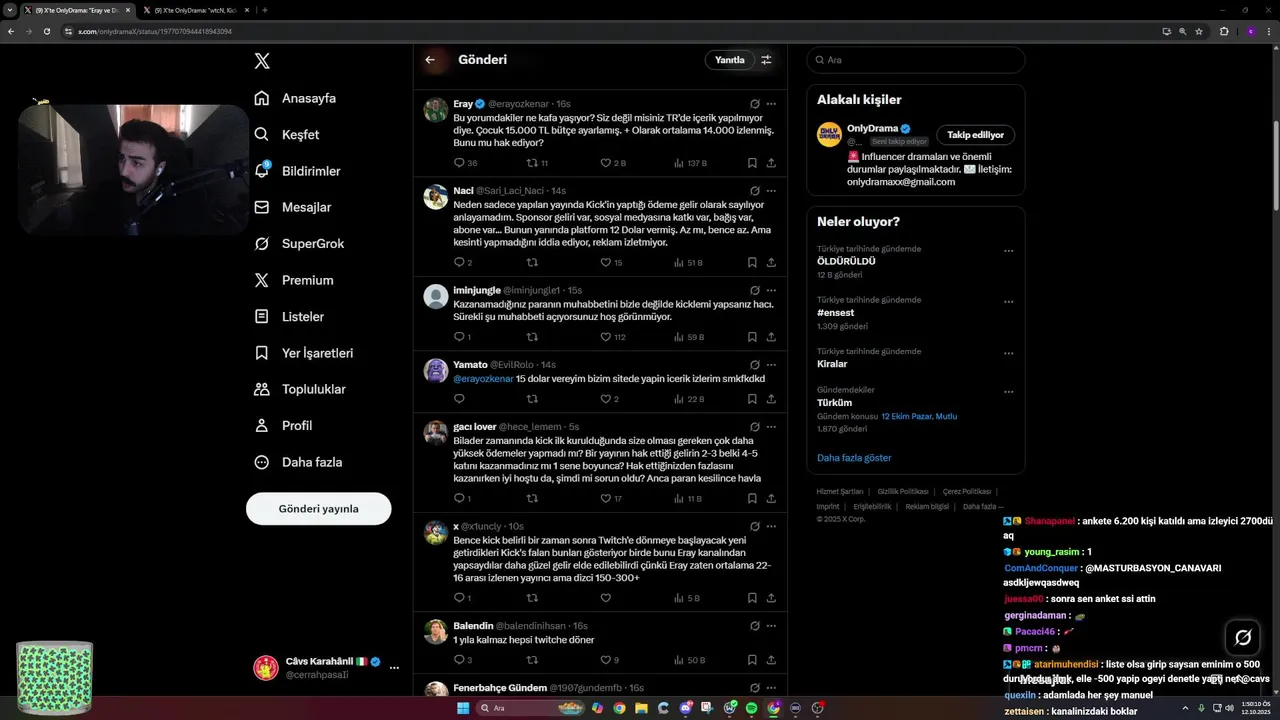Image resolution: width=1280 pixels, height=720 pixels.
Task: Open Naci's post more options
Action: pos(771,191)
